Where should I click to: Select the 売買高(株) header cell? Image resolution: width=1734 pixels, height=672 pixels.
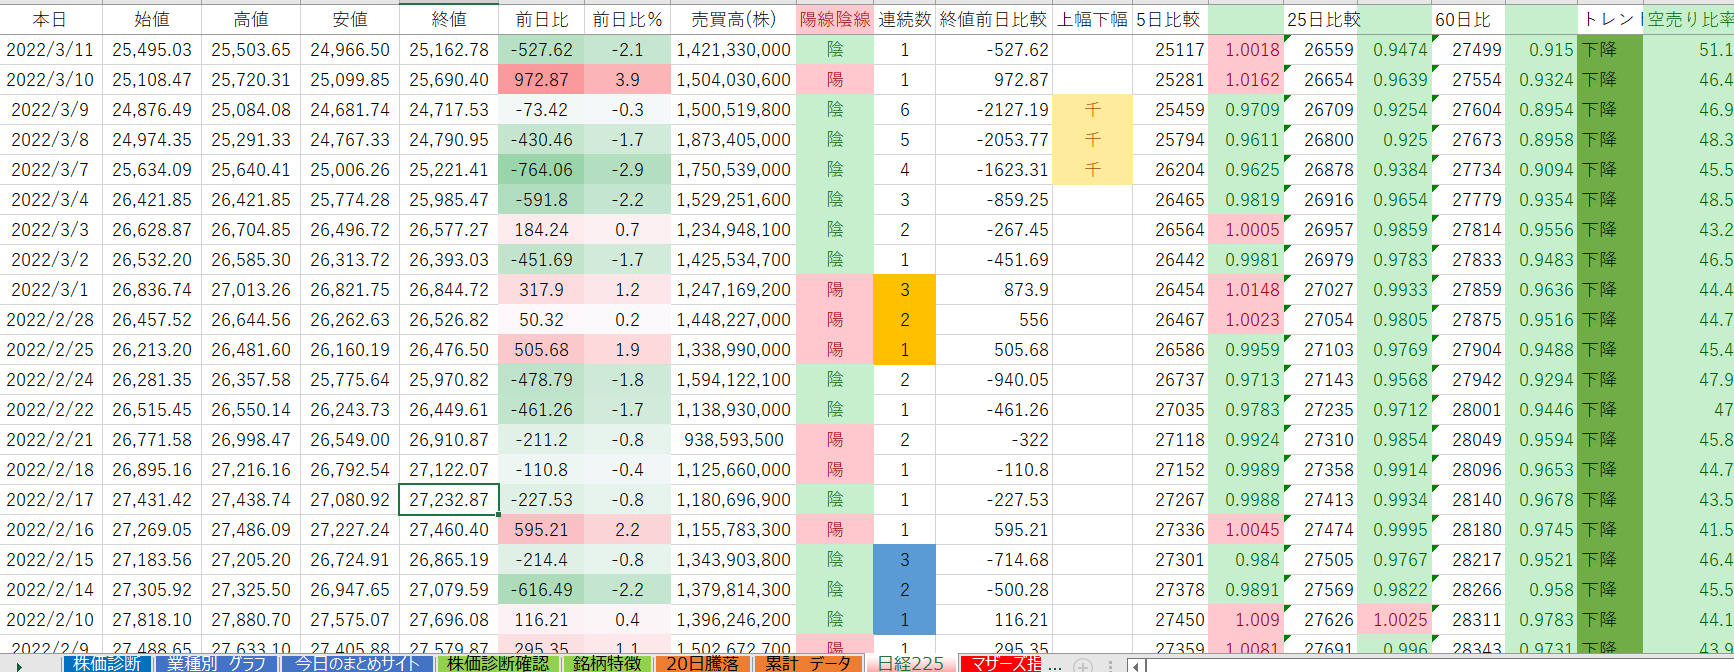coord(733,19)
